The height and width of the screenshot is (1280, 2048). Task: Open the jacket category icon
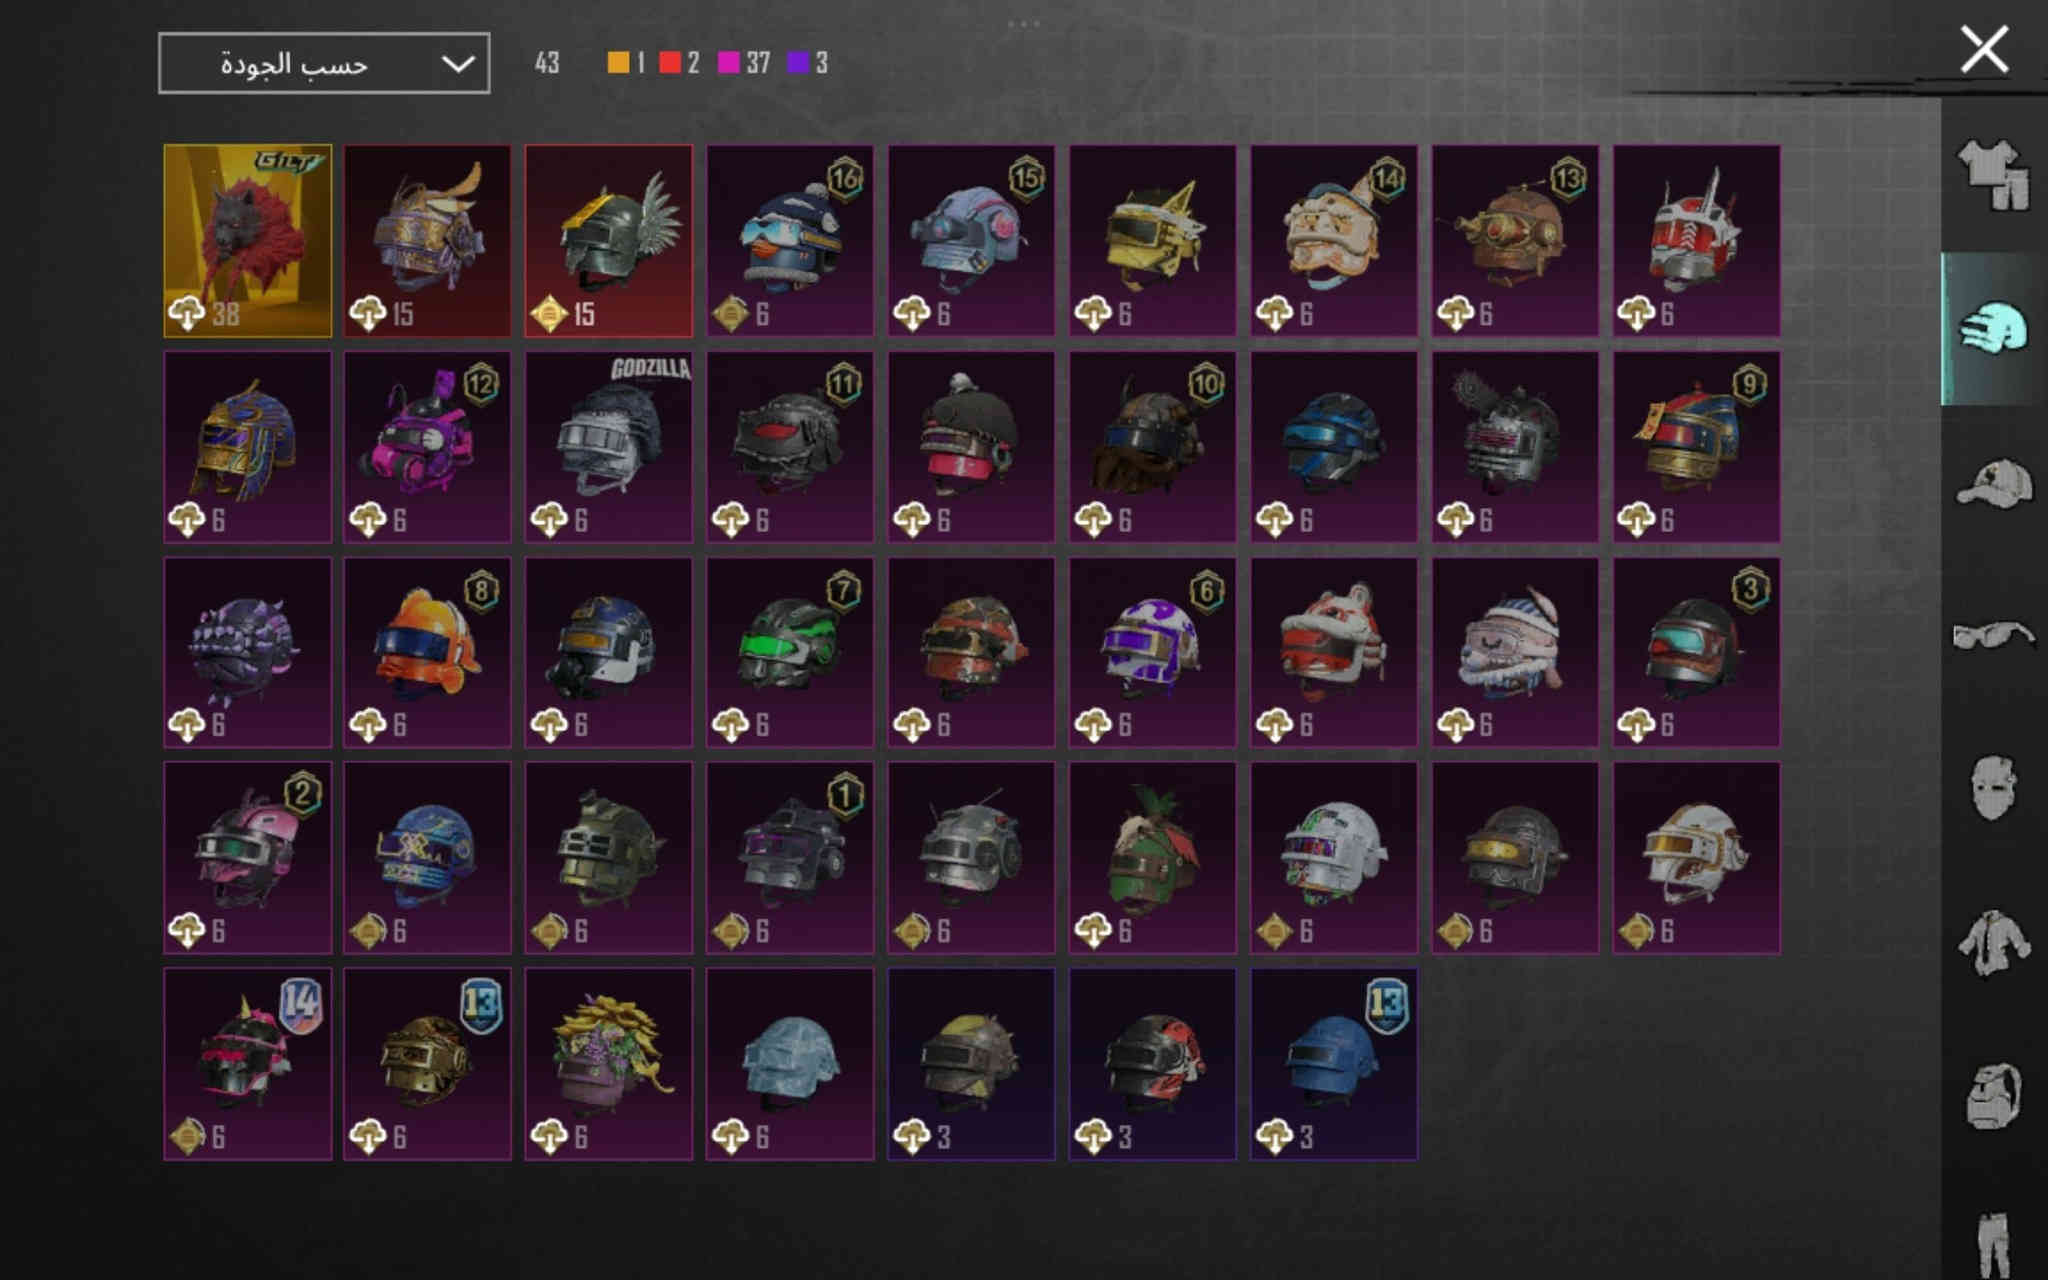1994,941
